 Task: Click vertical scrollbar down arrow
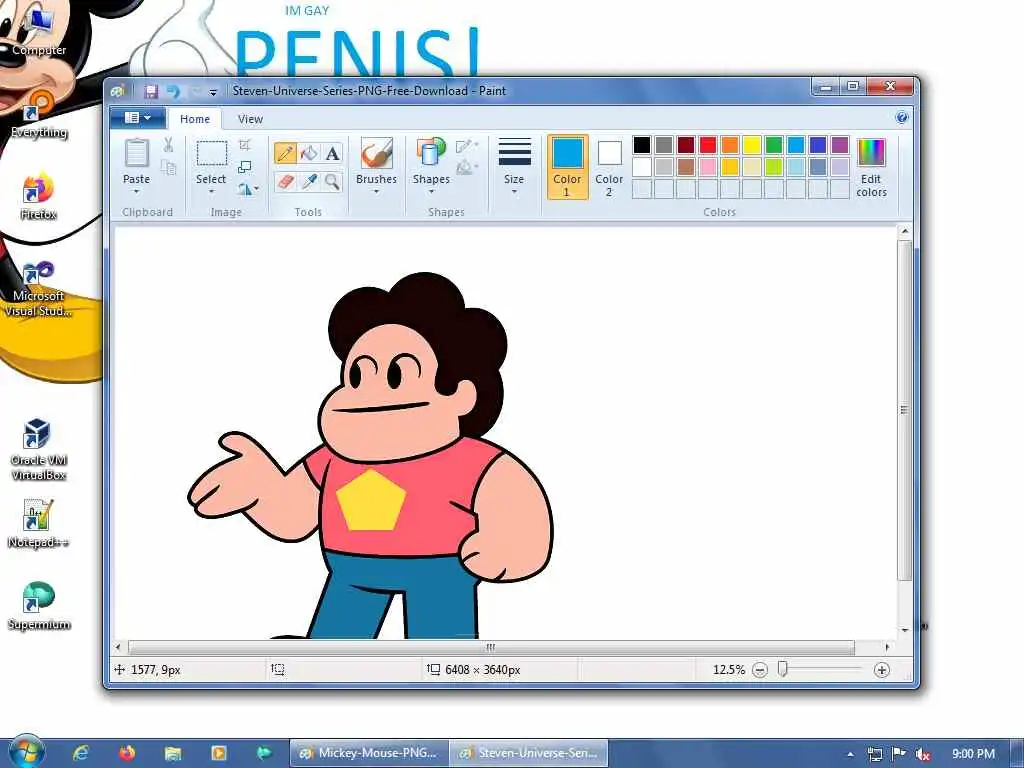(x=904, y=630)
